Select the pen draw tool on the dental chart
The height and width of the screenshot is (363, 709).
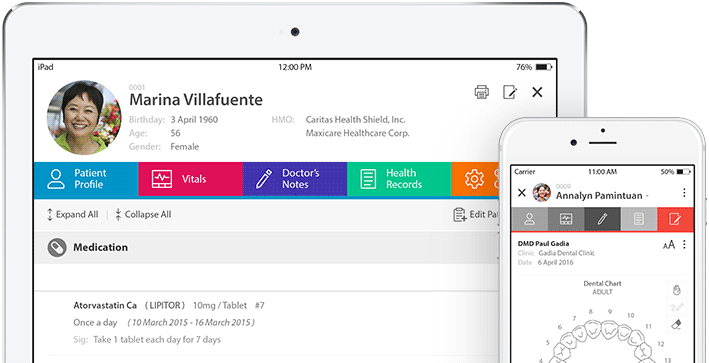coord(676,307)
